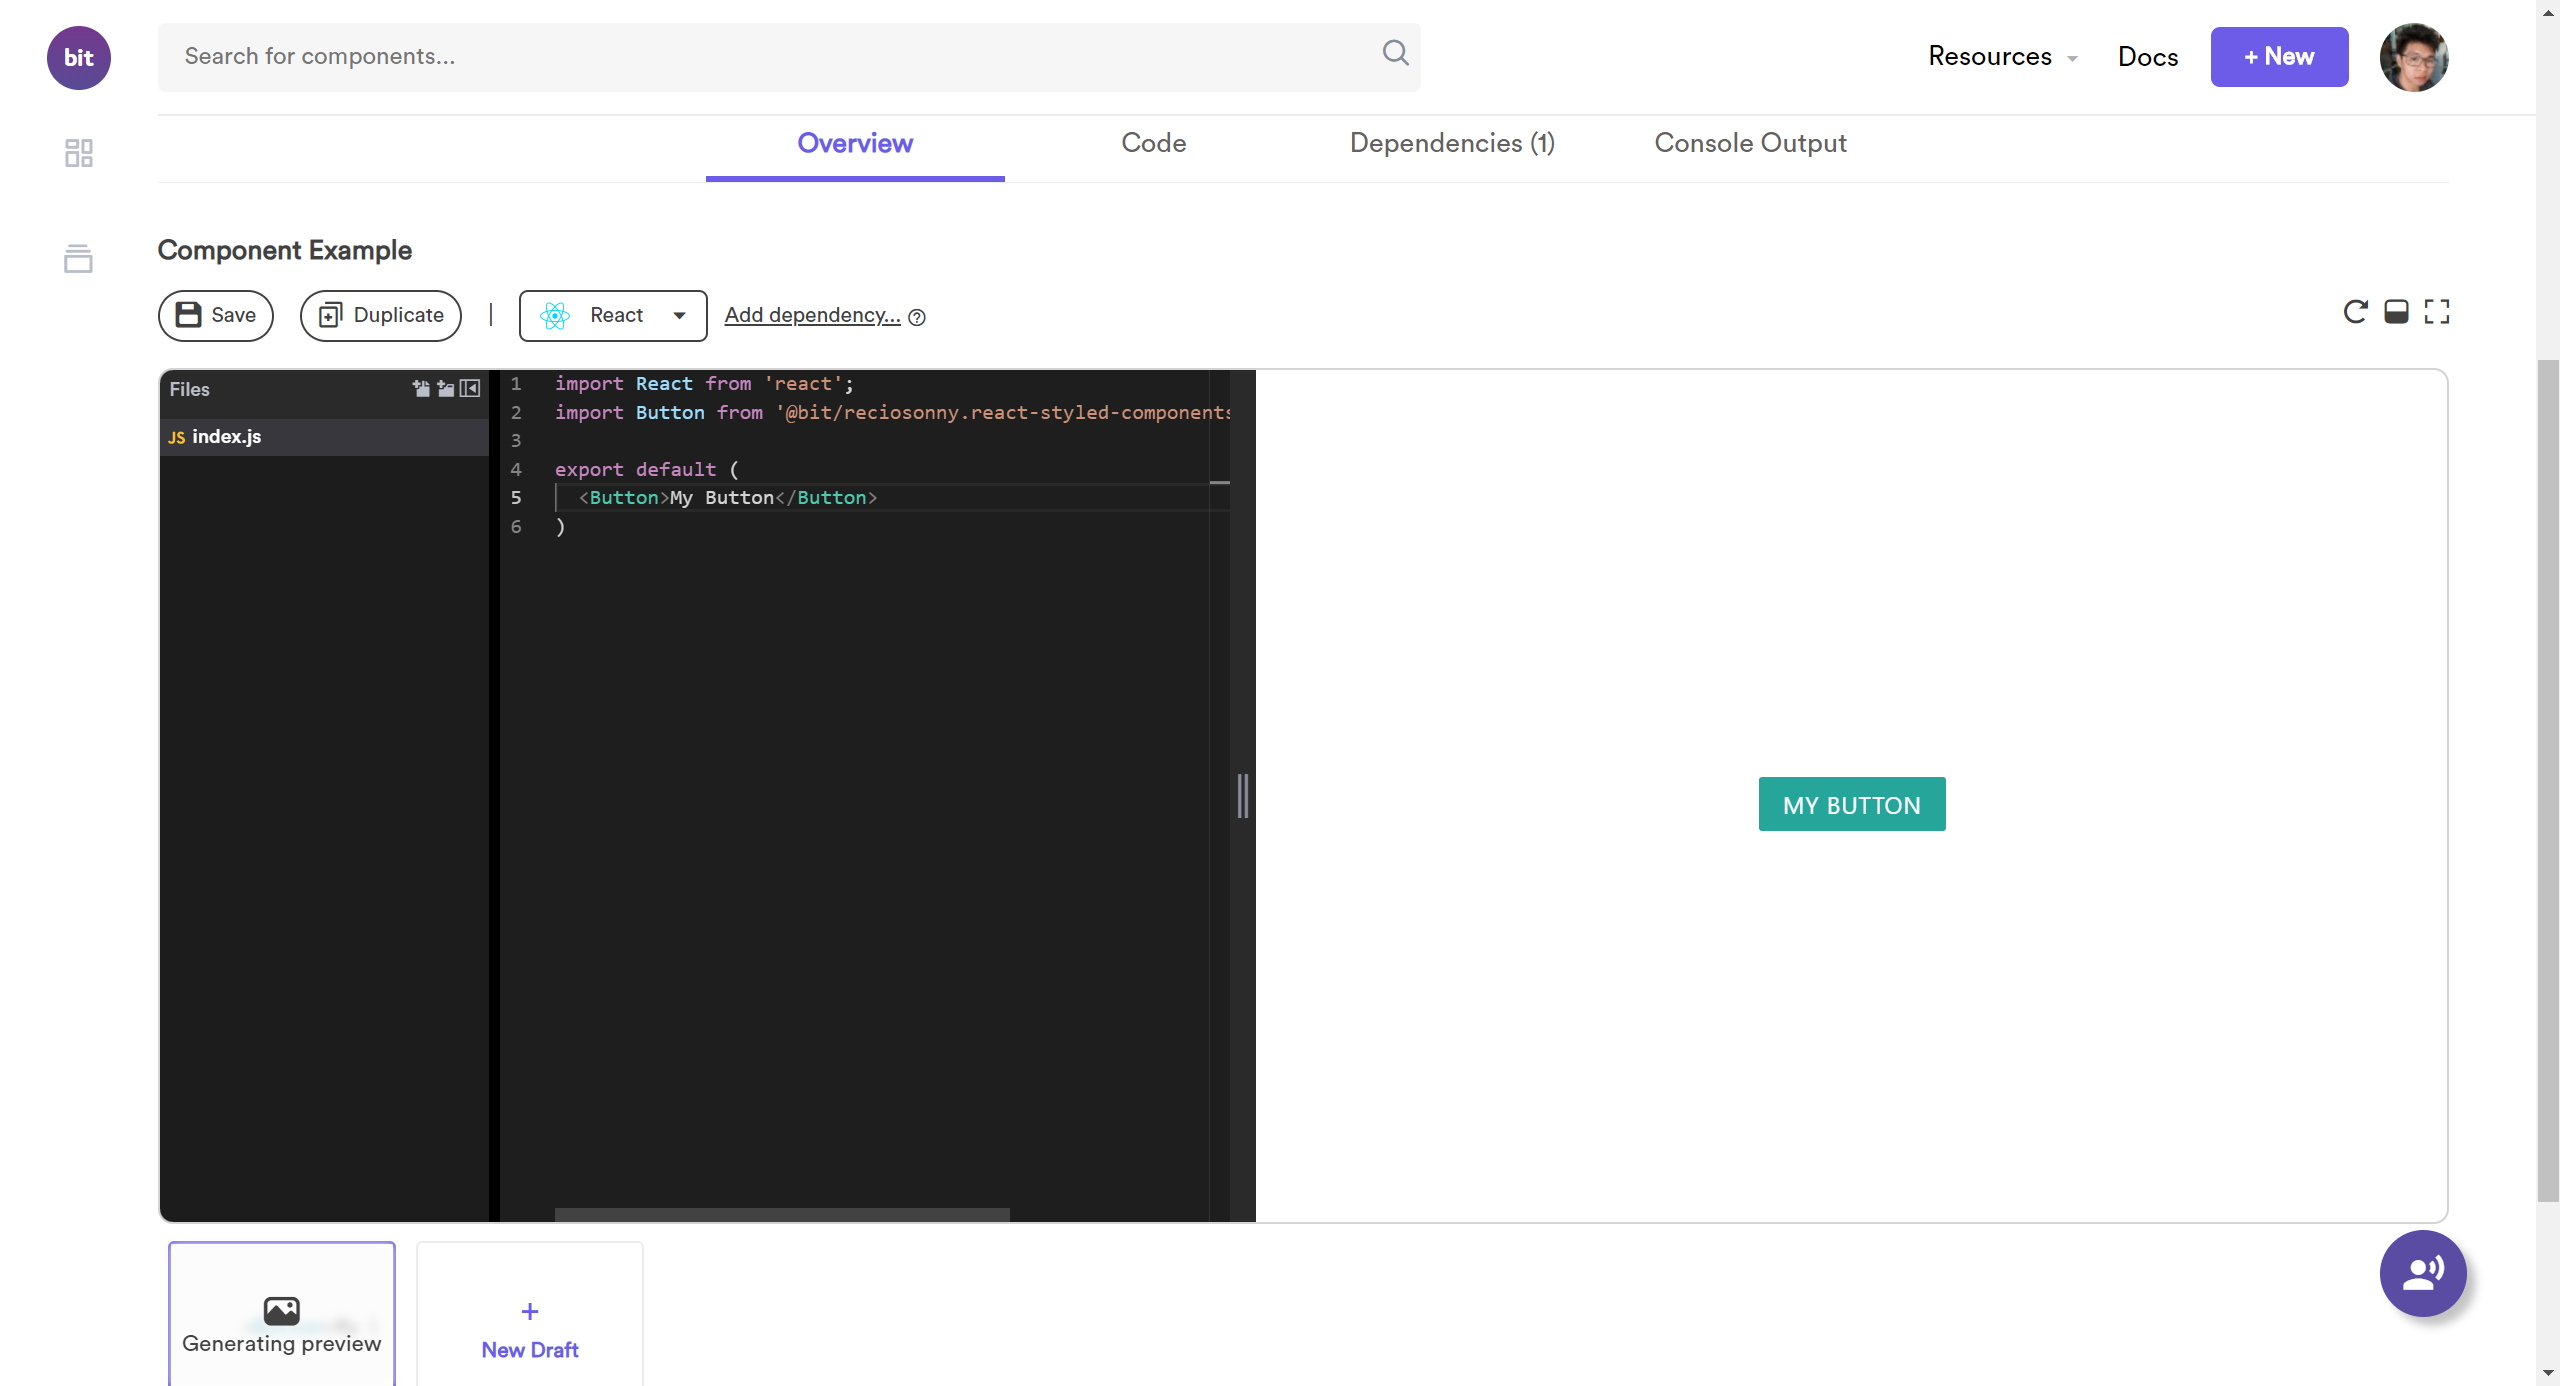Screen dimensions: 2560x1386
Task: Click the new file icon in Files panel
Action: (x=421, y=389)
